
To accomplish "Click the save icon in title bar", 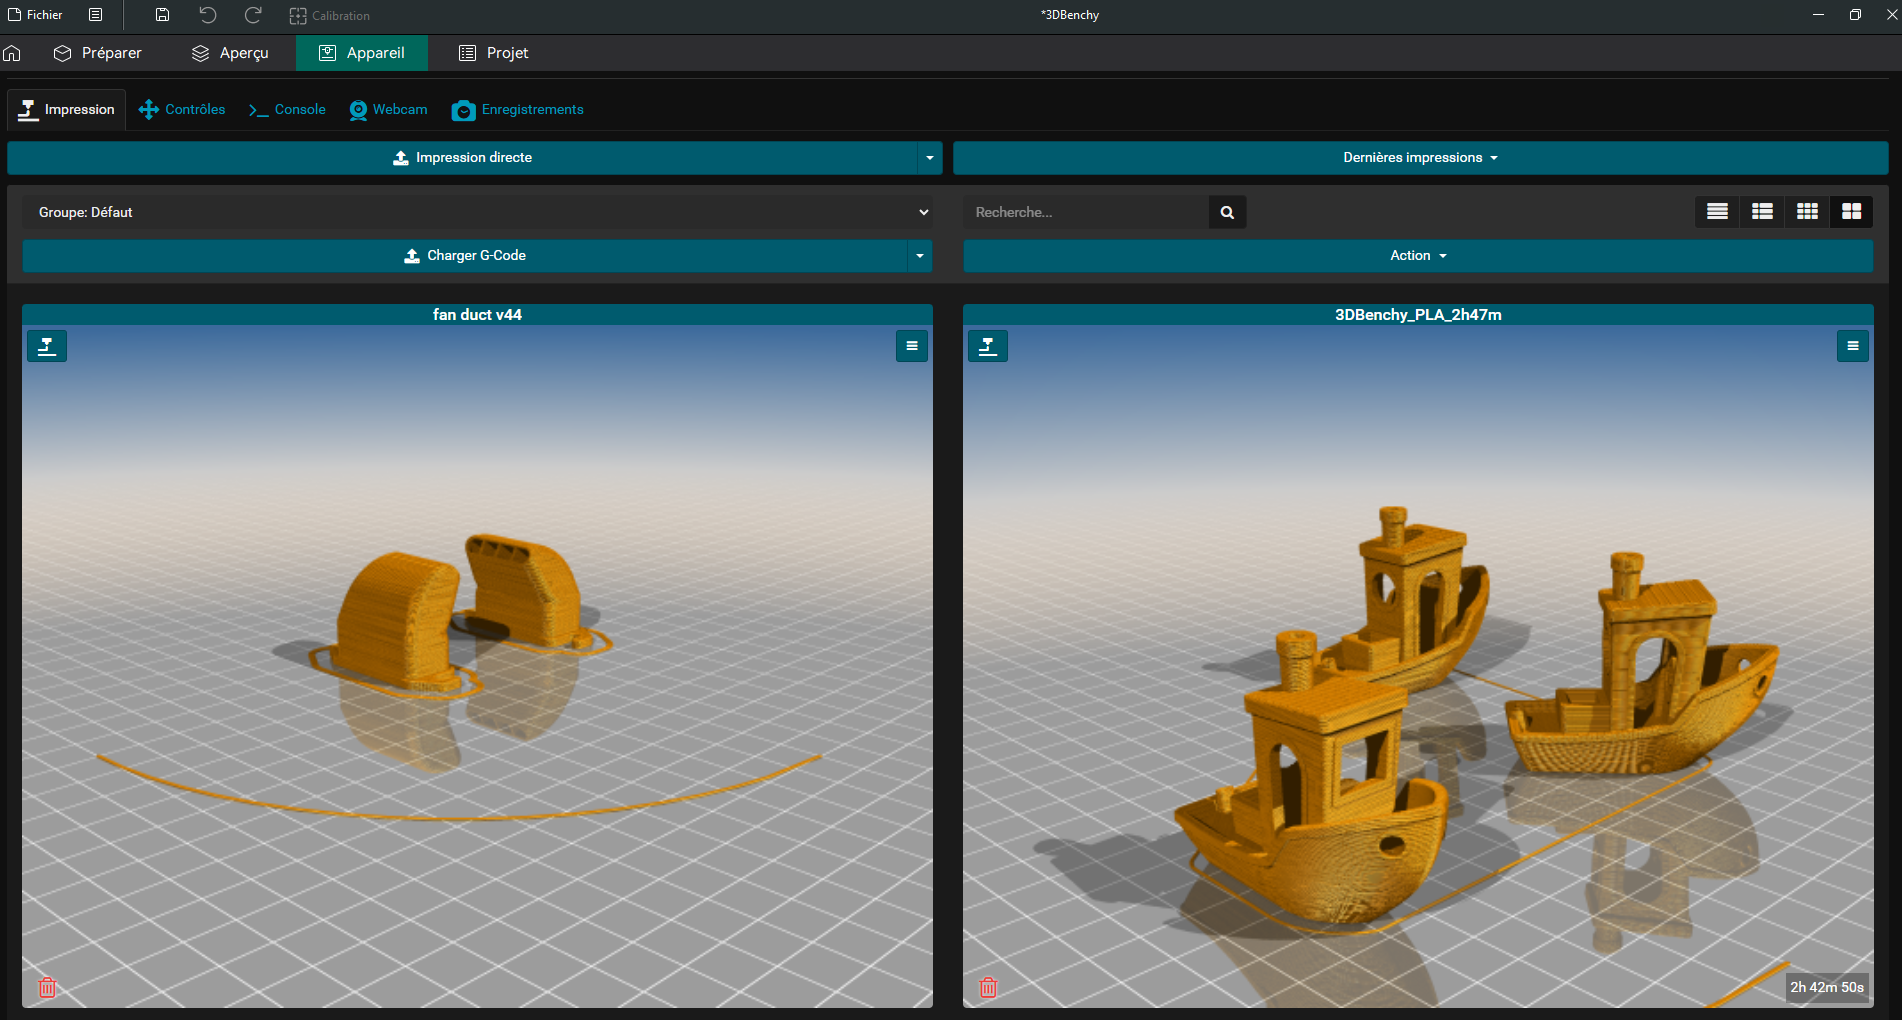I will (x=162, y=15).
